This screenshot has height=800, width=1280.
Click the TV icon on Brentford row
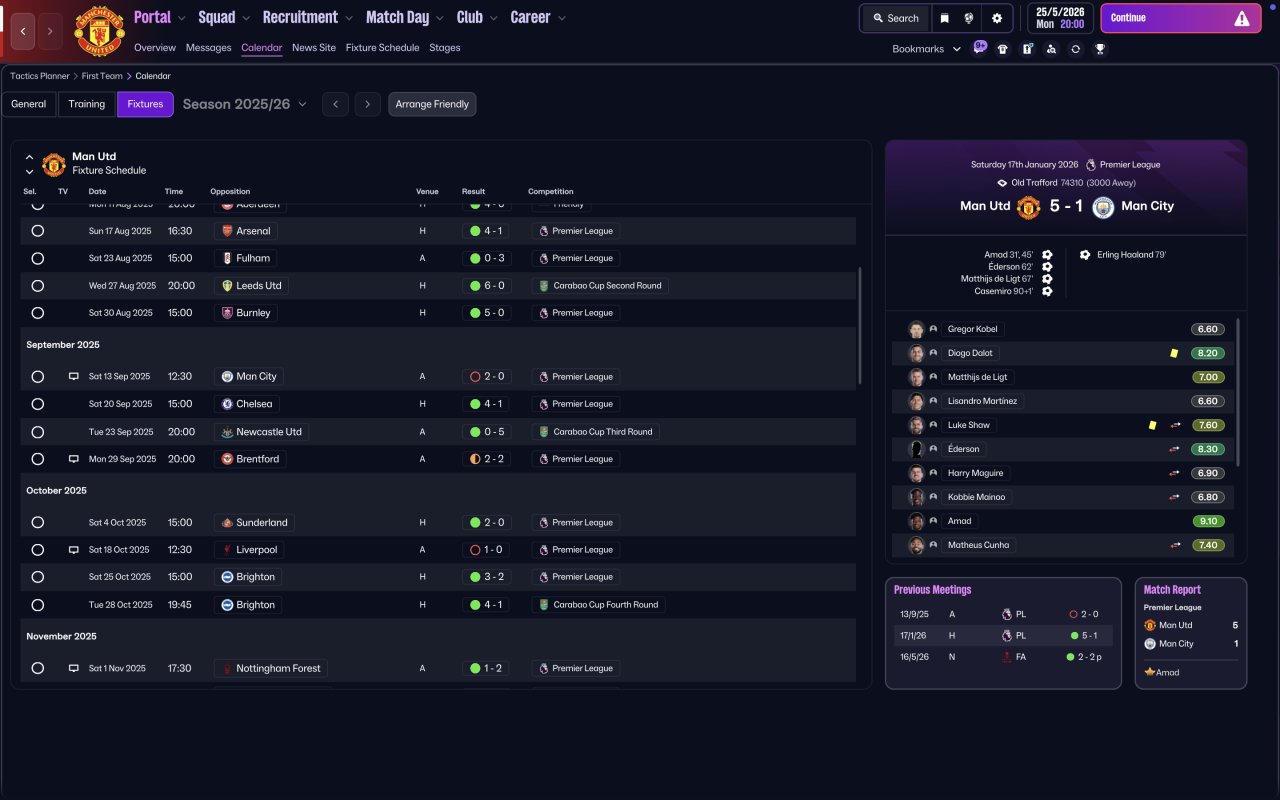(73, 459)
